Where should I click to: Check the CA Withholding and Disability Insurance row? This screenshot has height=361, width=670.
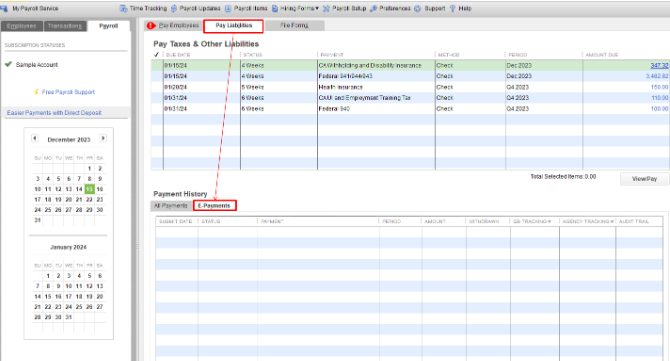[157, 65]
